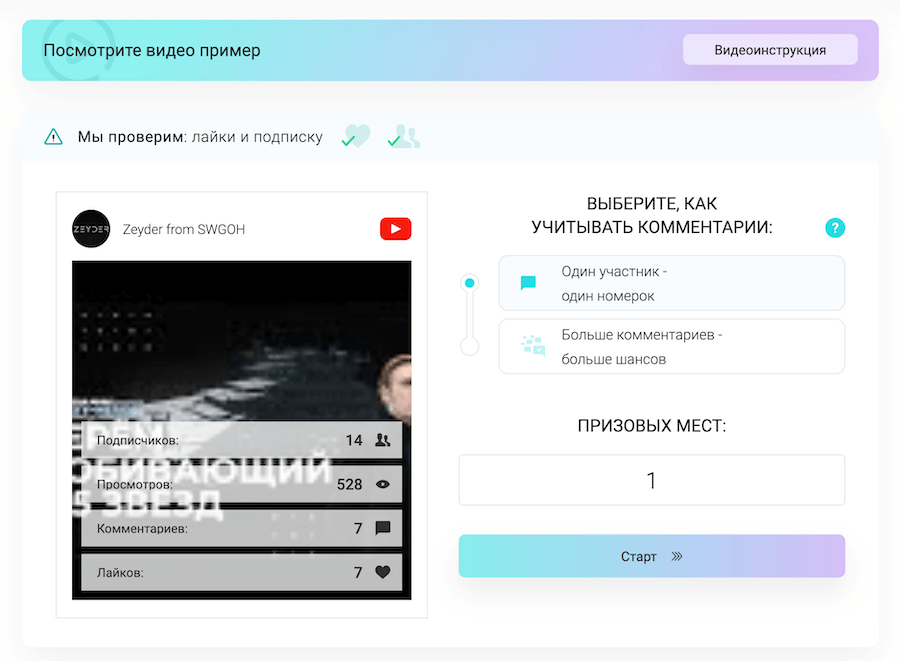Viewport: 900px width, 661px height.
Task: Click the Подписчиков: 14 stat row
Action: tap(242, 440)
